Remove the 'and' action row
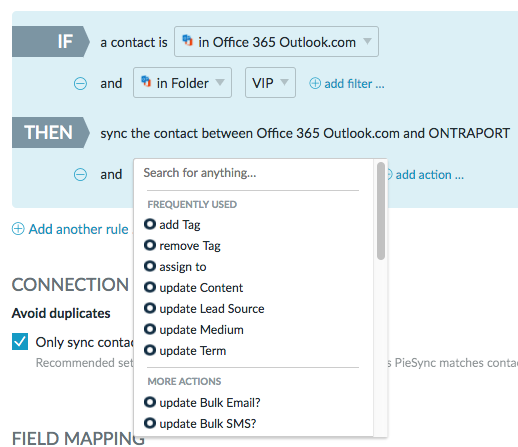Screen dimensions: 518x447 tap(80, 174)
